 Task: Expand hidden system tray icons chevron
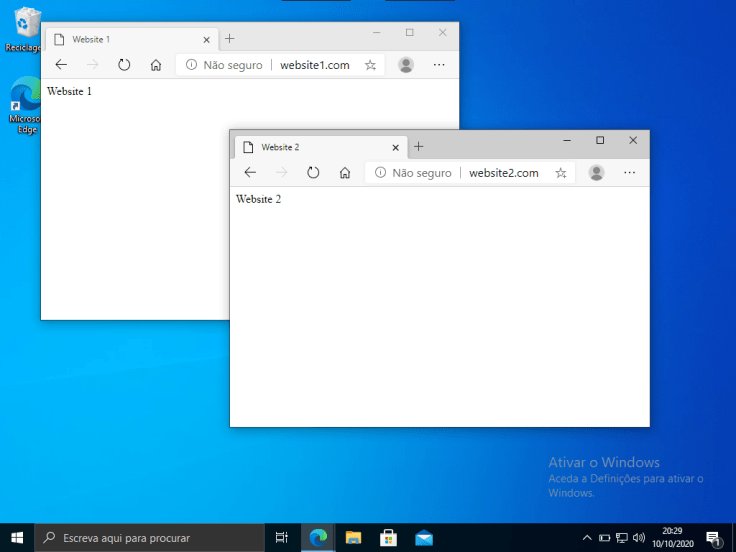click(x=587, y=538)
